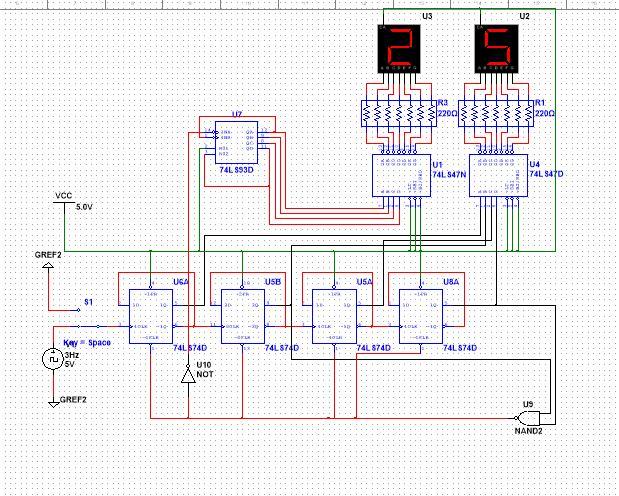Toggle the S1 switch contact
The image size is (619, 496).
coord(88,327)
